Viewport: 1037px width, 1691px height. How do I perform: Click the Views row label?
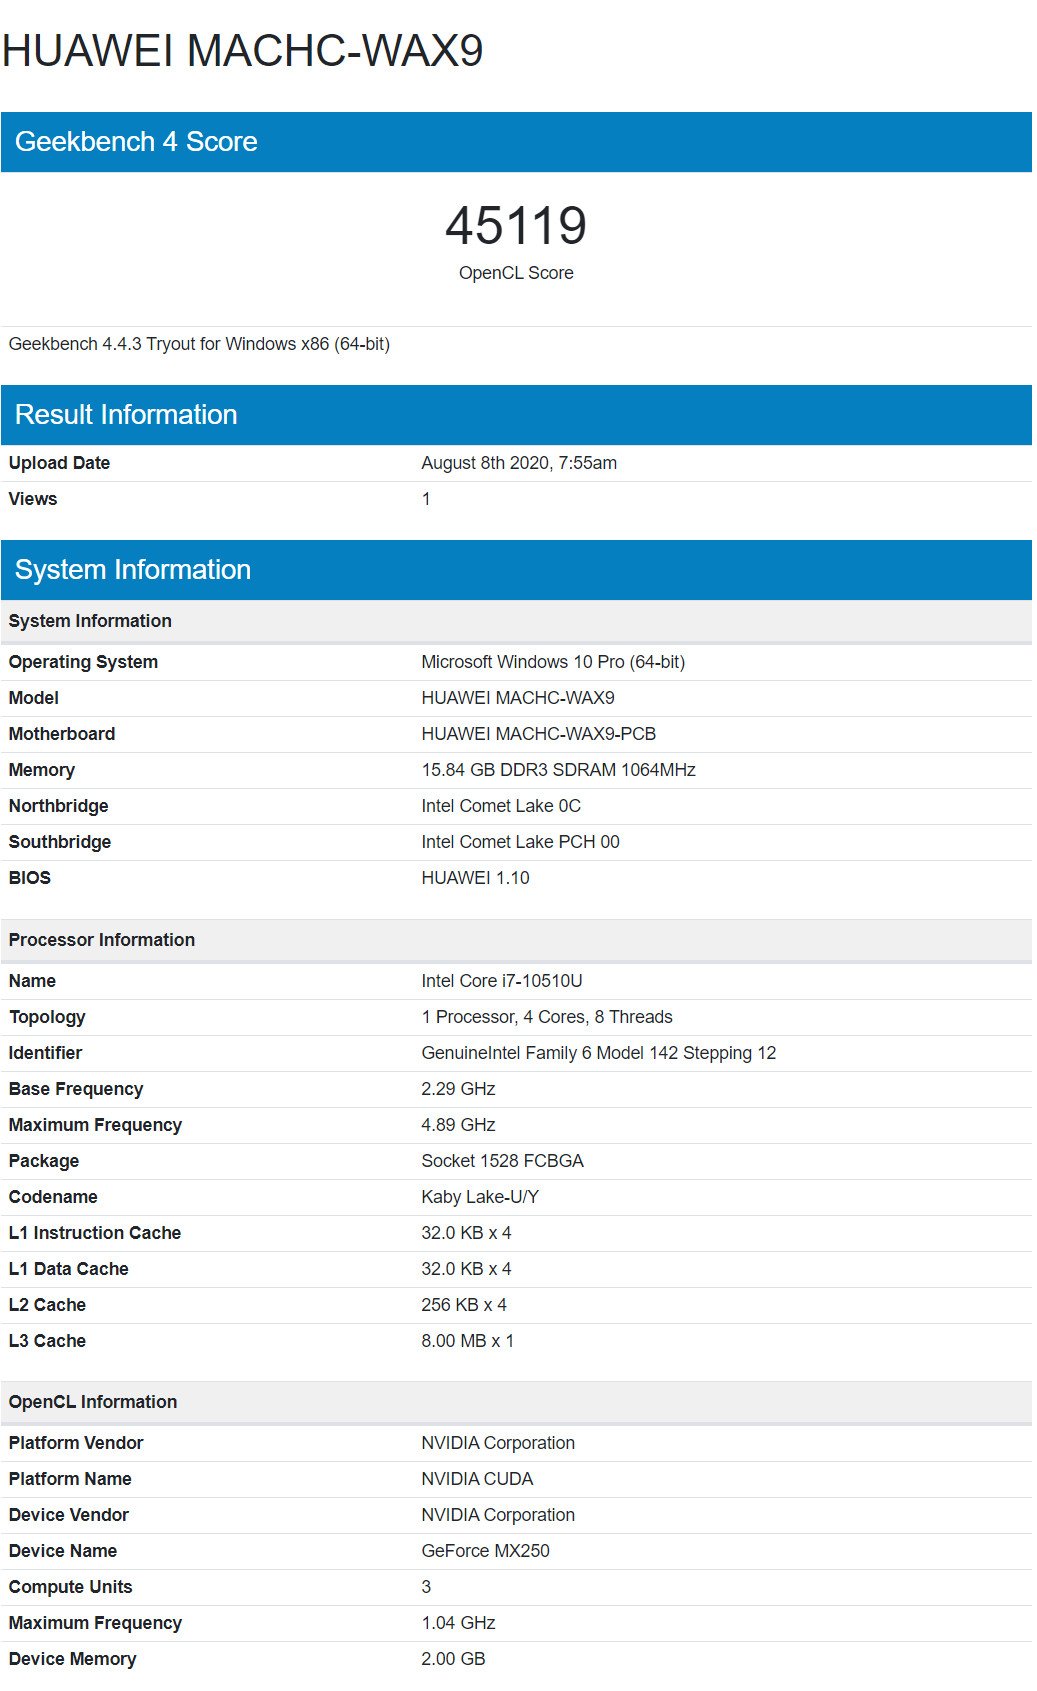pos(33,499)
